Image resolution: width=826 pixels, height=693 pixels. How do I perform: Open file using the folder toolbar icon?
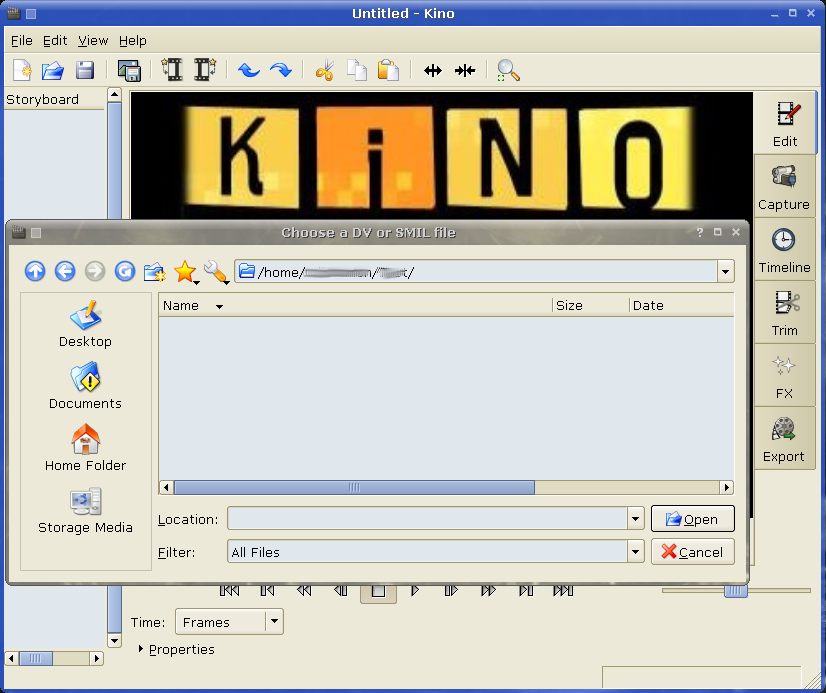(53, 70)
